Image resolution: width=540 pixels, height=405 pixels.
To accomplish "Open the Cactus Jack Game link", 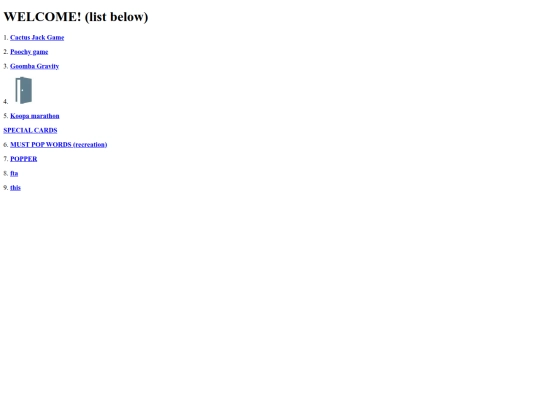I will tap(37, 38).
